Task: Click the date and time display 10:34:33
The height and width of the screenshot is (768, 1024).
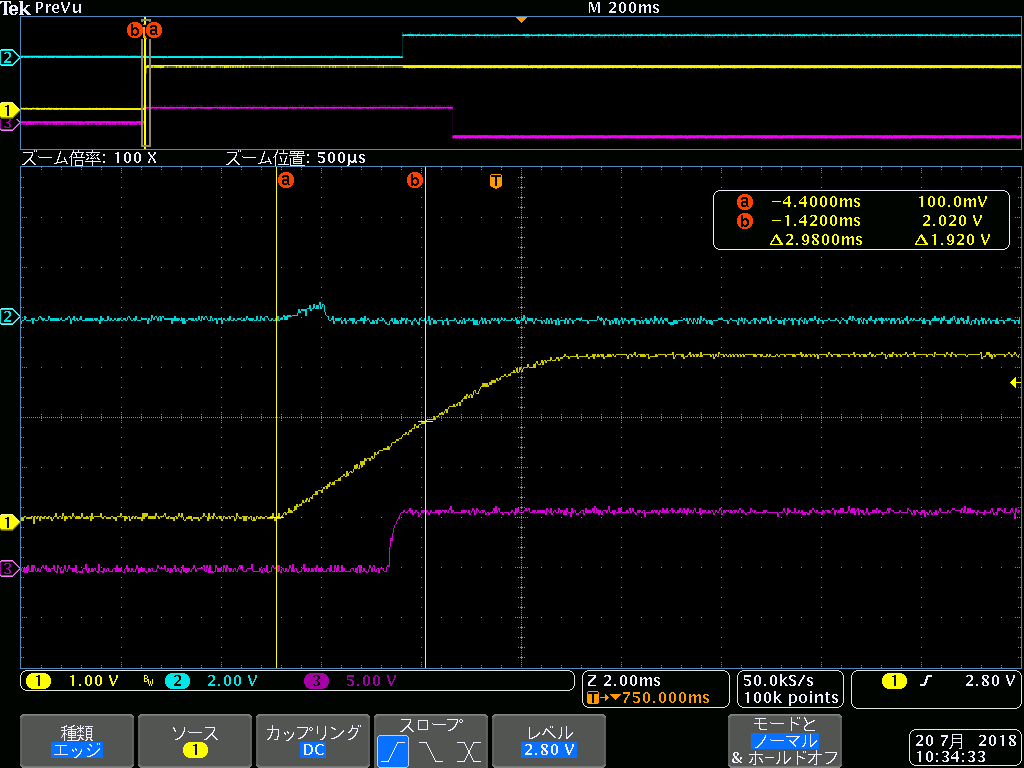Action: tap(964, 747)
